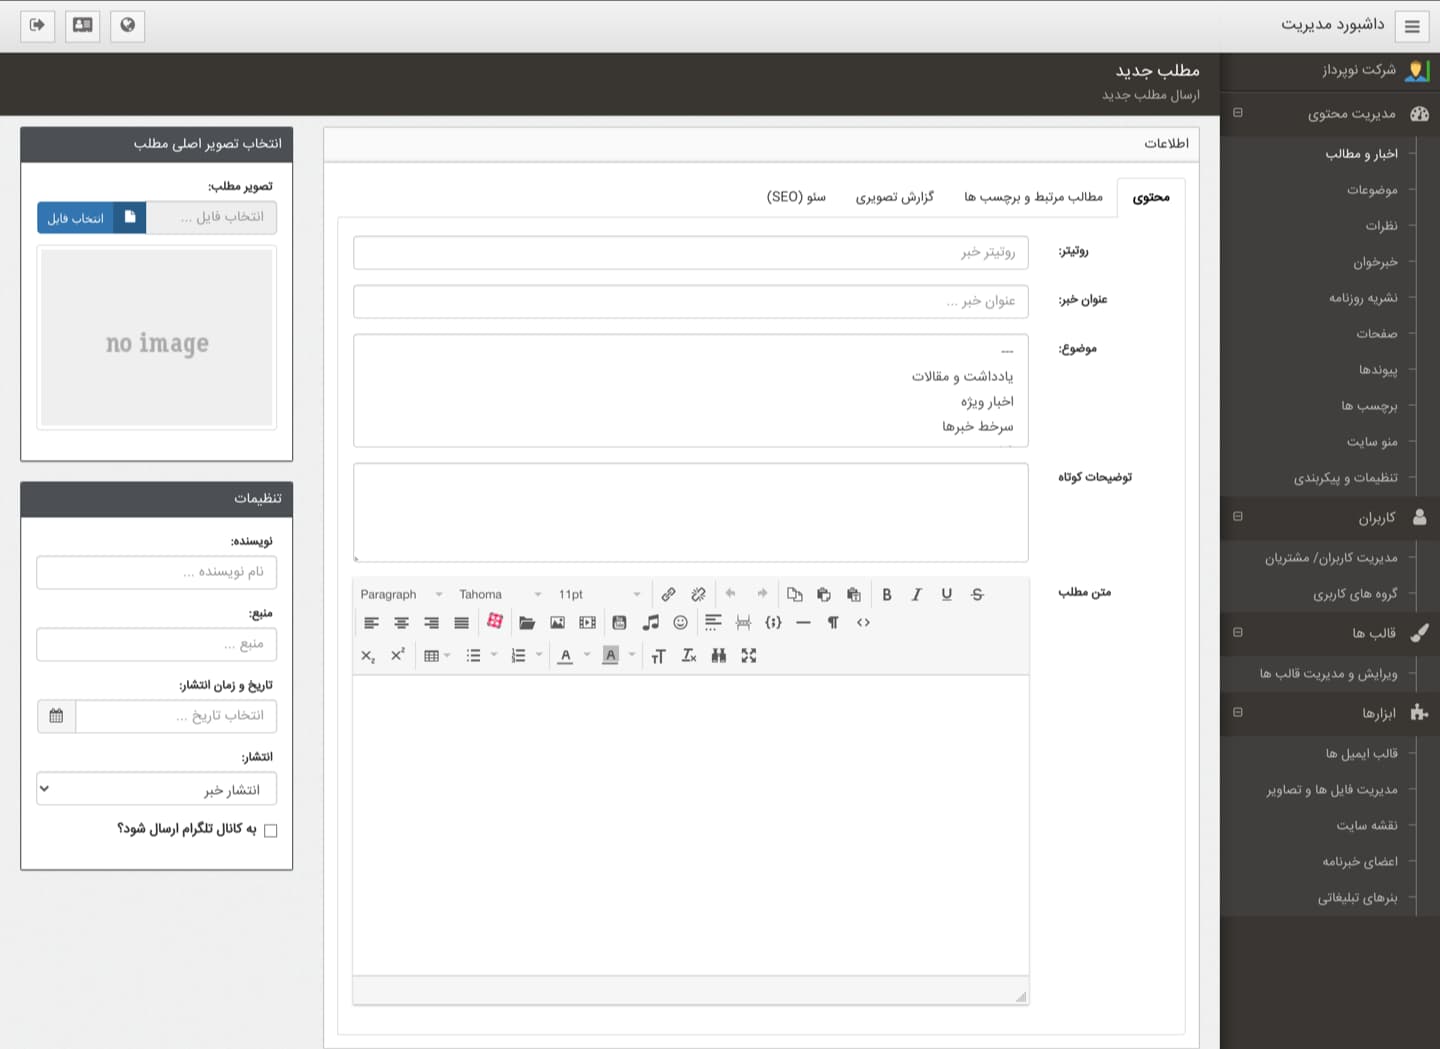Image resolution: width=1440 pixels, height=1049 pixels.
Task: Click the globe icon in top bar
Action: point(127,25)
